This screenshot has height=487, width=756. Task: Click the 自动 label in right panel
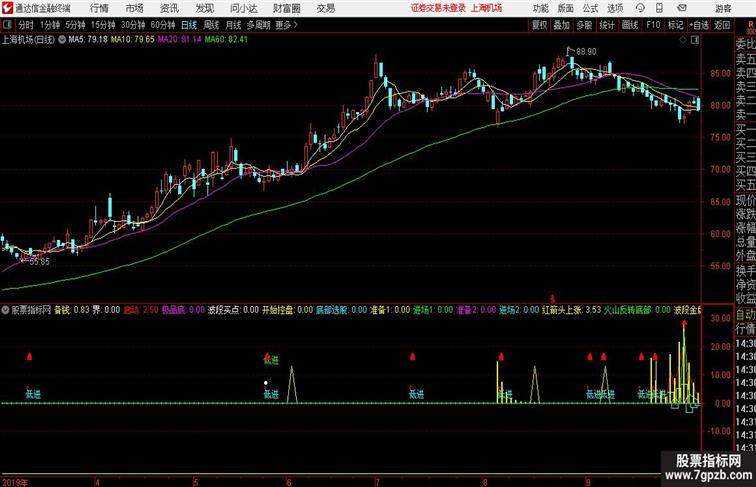pos(745,315)
